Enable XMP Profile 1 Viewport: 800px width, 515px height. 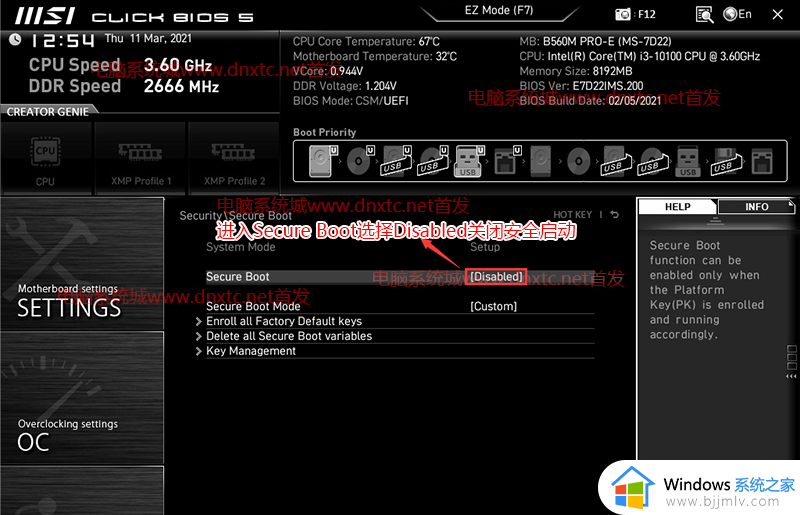[140, 159]
